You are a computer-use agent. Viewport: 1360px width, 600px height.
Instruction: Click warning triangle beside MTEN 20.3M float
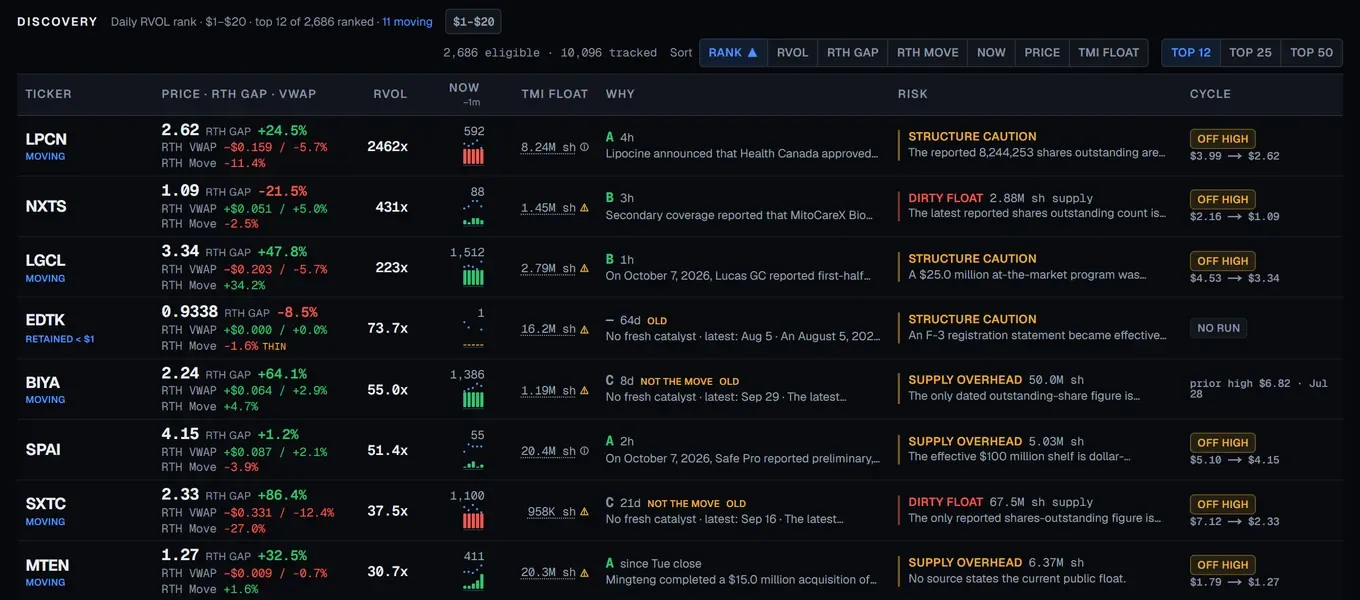coord(585,573)
